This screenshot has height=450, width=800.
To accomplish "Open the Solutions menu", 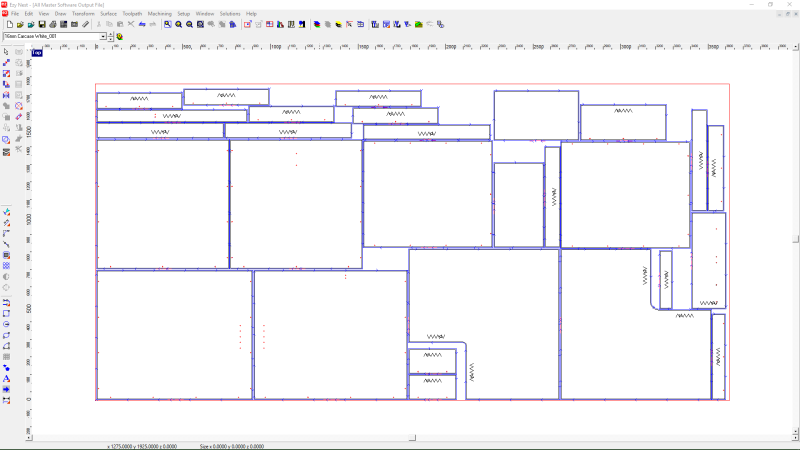I will [x=230, y=13].
